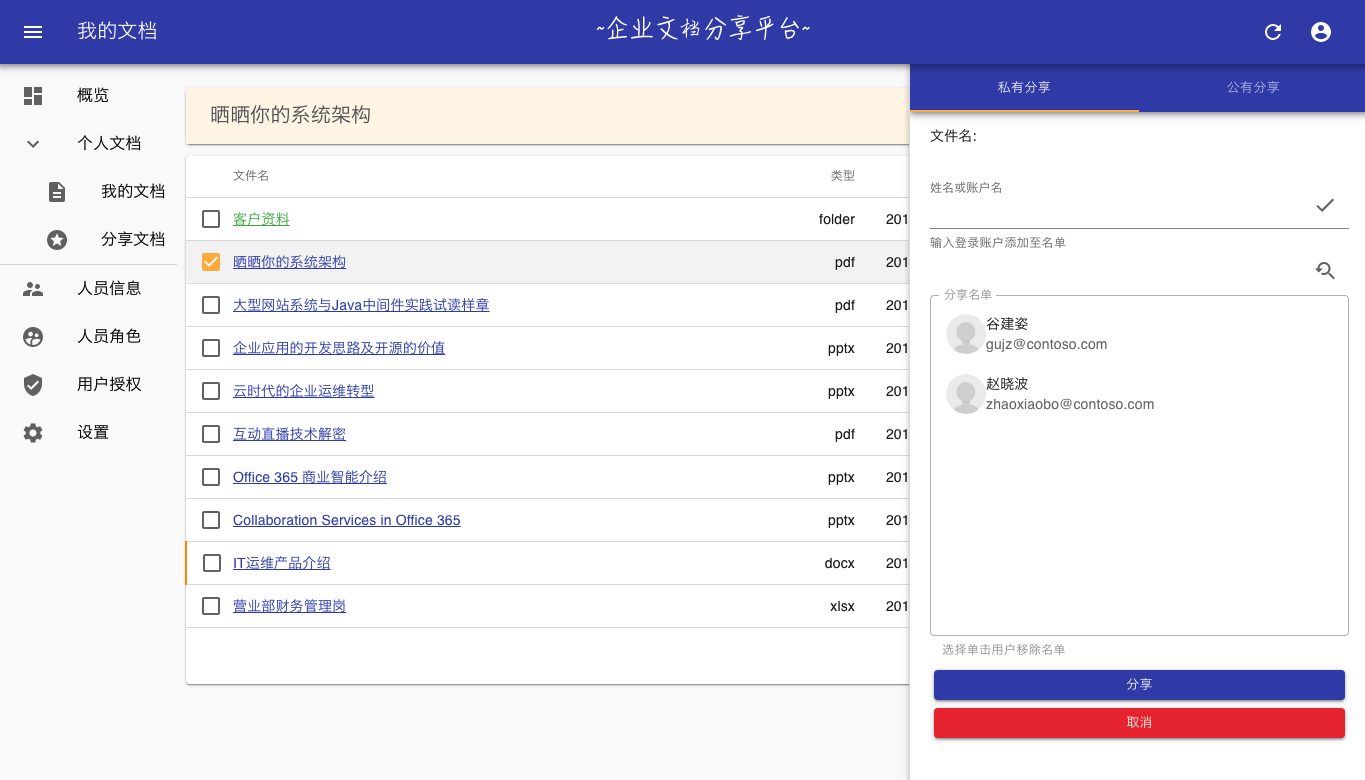Remove 赵晓波 from the share list
This screenshot has height=780, width=1365.
[1139, 394]
